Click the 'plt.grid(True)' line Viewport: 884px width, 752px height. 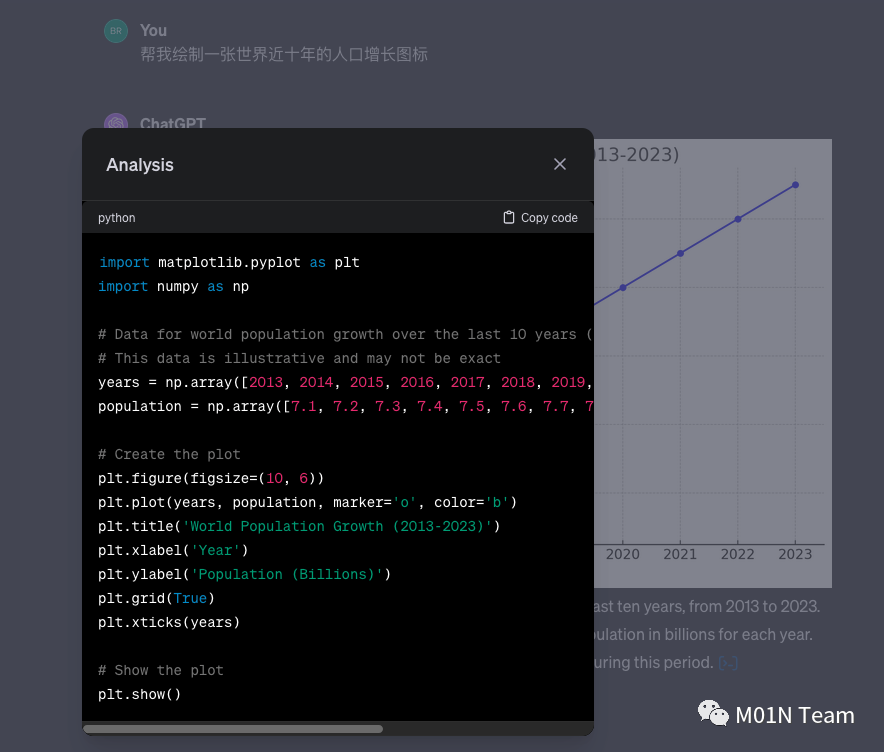point(156,598)
